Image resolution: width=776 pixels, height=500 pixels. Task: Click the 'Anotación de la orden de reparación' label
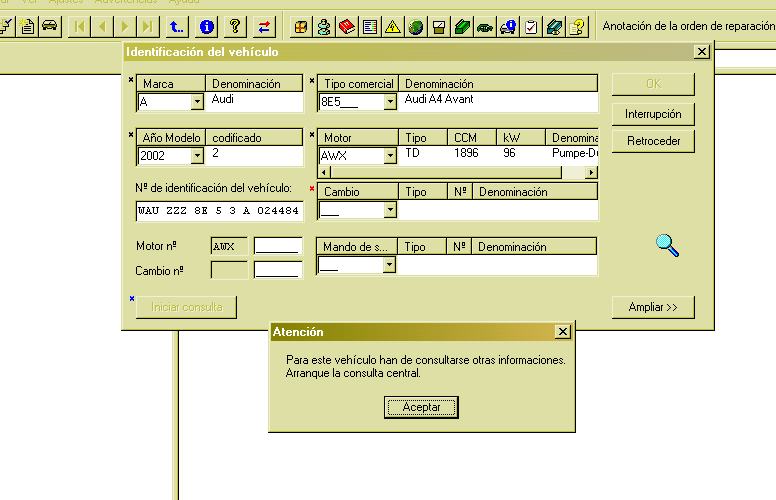click(689, 26)
